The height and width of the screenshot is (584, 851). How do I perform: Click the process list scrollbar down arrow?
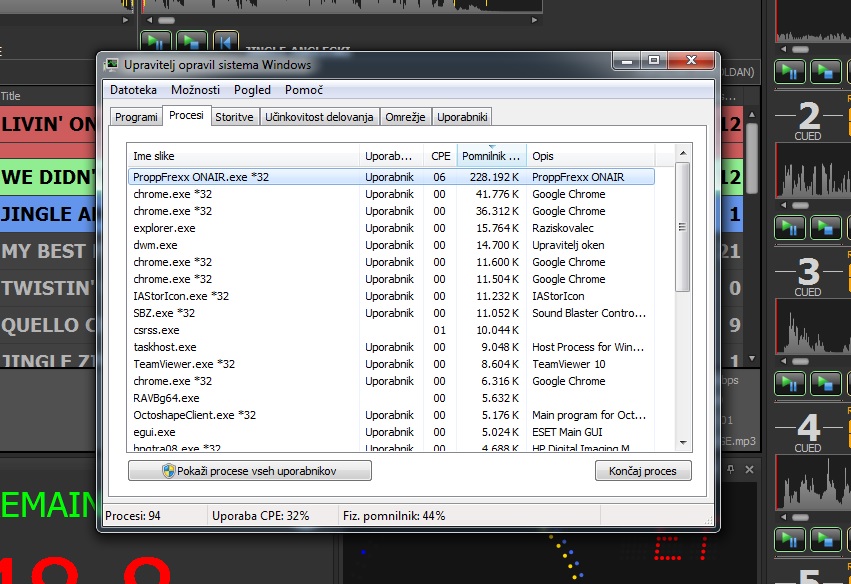tap(683, 441)
